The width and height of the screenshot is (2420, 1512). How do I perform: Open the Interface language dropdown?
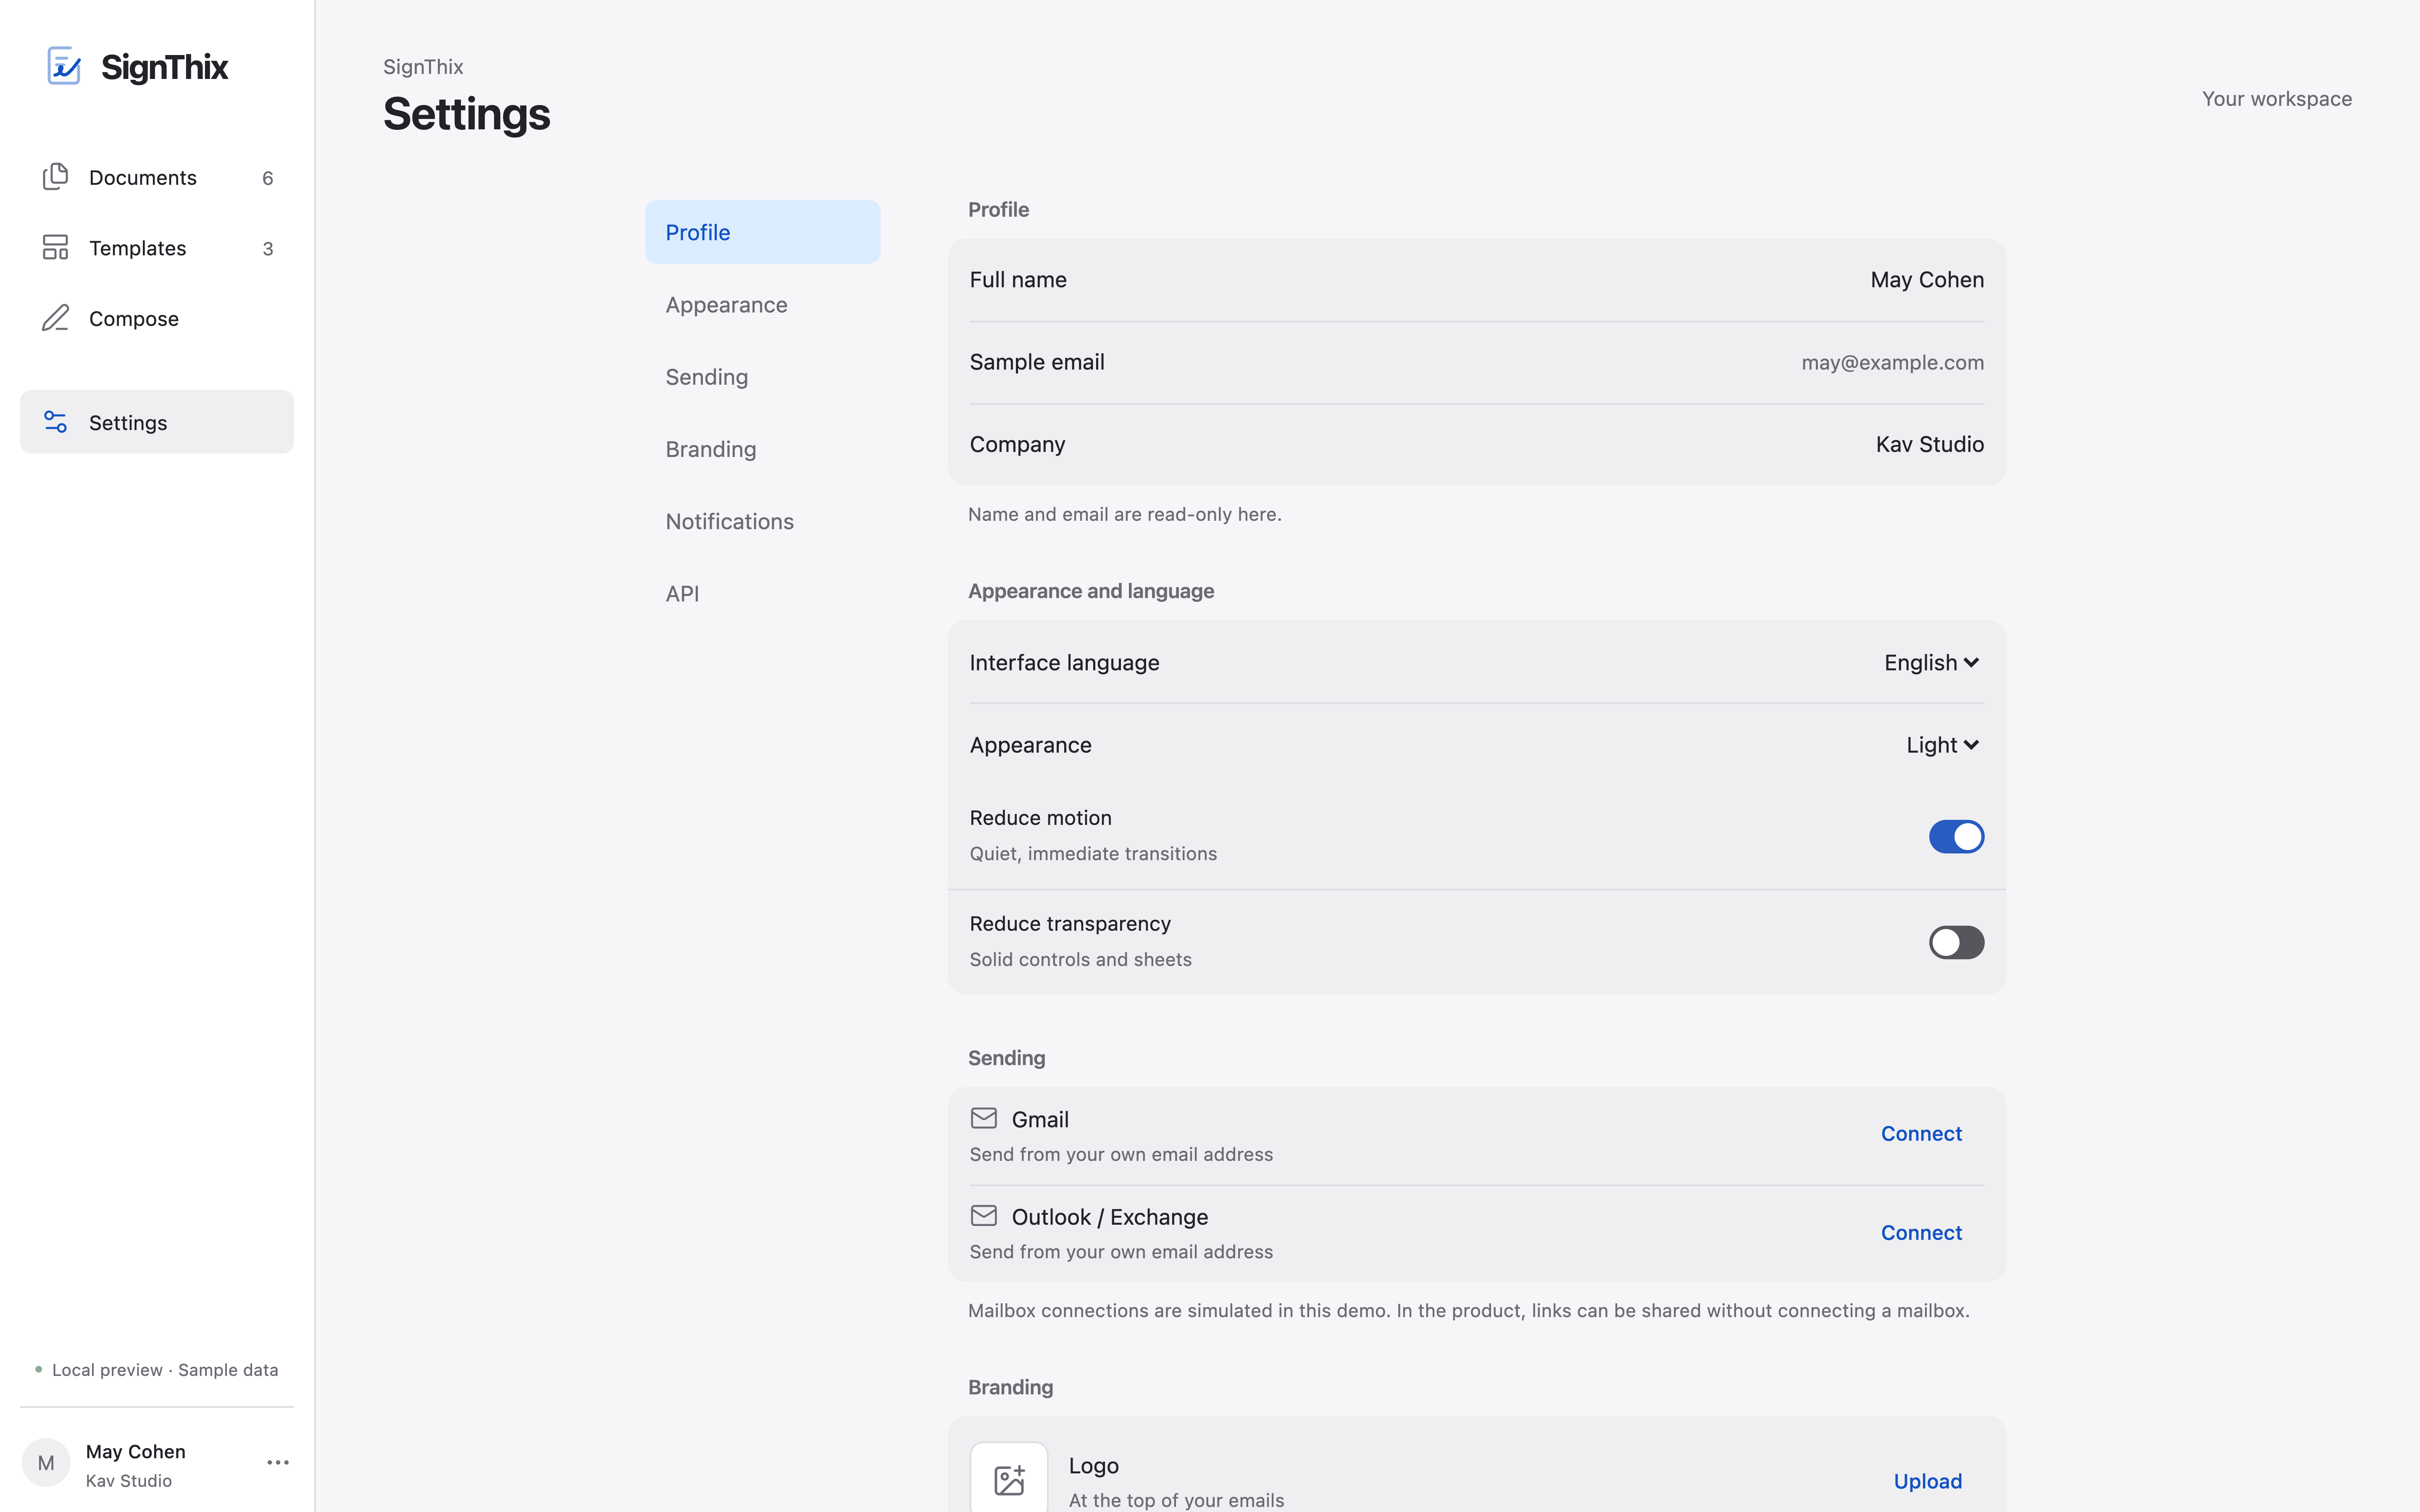(x=1931, y=663)
